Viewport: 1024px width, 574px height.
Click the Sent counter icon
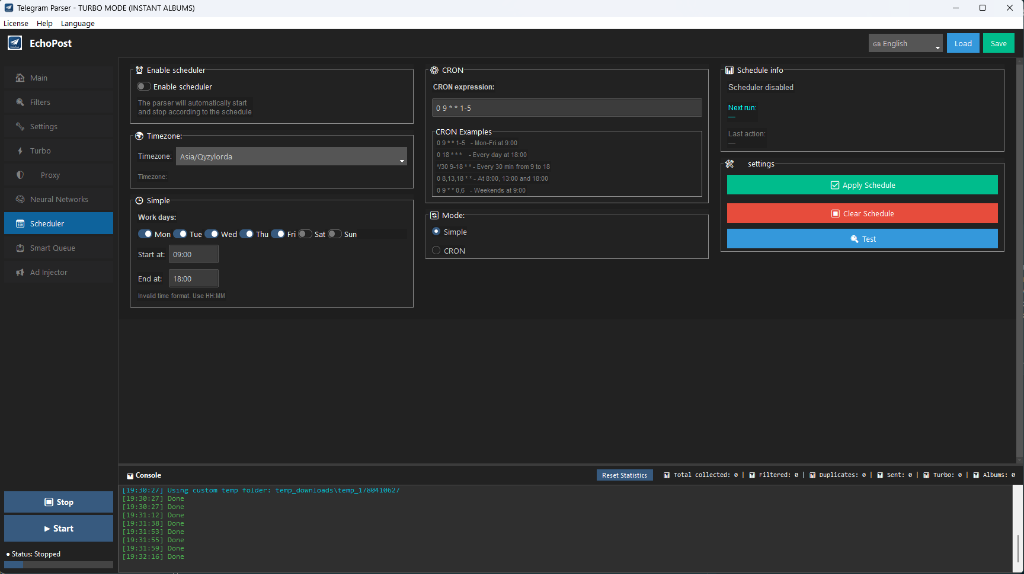coord(880,475)
